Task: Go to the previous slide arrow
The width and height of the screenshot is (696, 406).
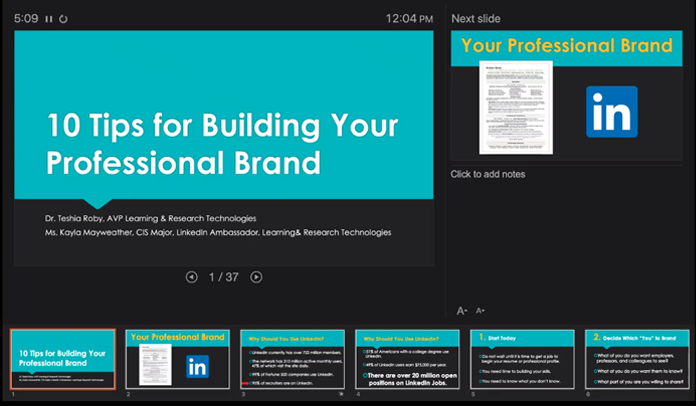Action: (191, 277)
